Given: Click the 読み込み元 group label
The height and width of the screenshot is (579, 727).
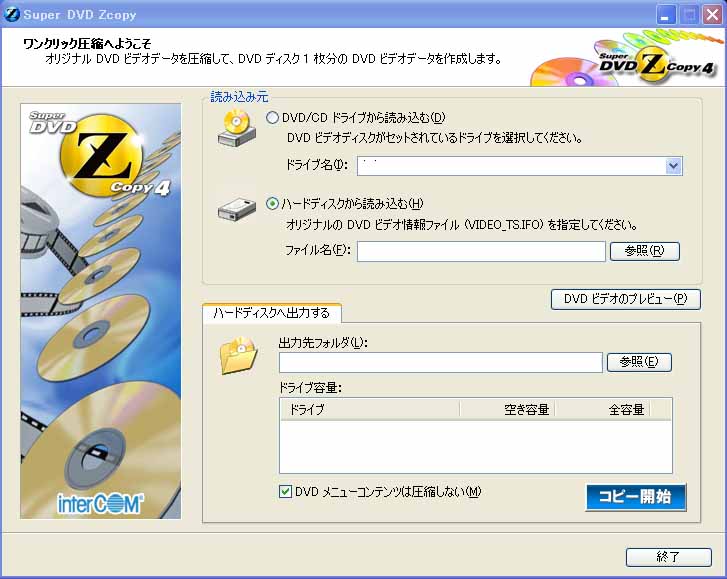Looking at the screenshot, I should pyautogui.click(x=239, y=97).
